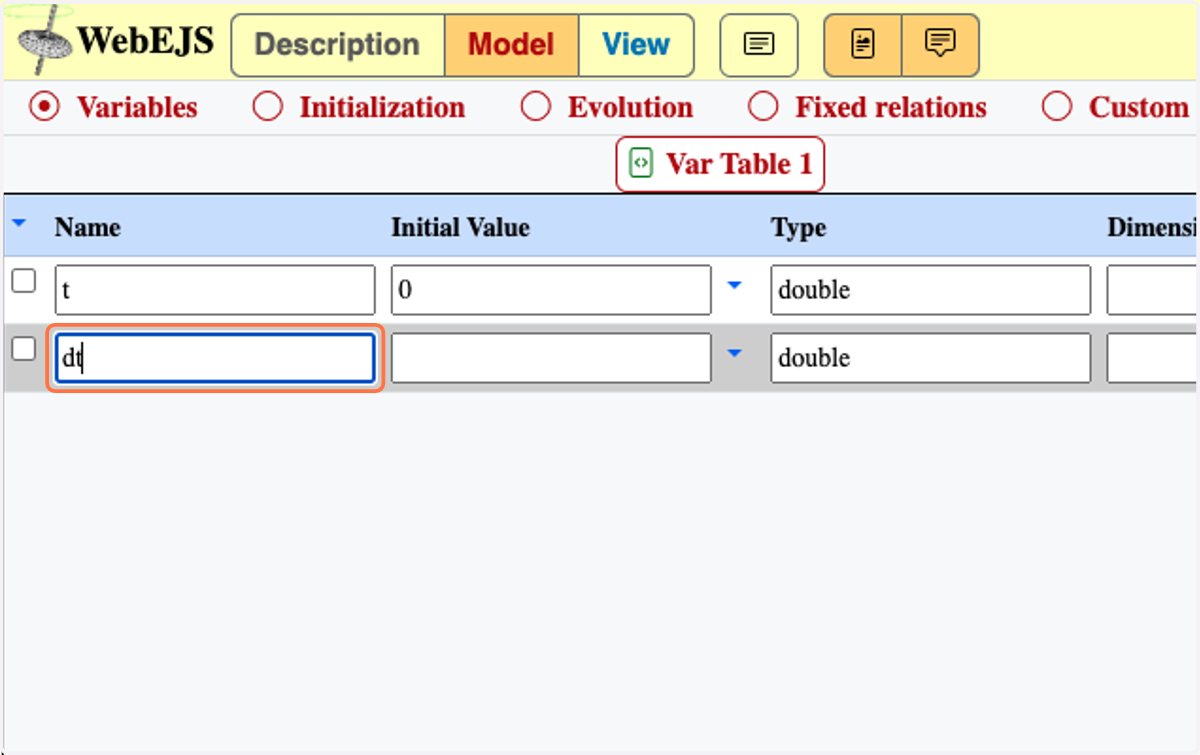1200x755 pixels.
Task: Click the WebEJS title text
Action: [x=146, y=41]
